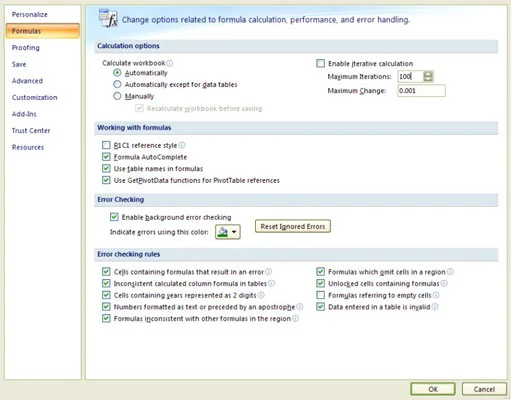Click OK to apply options
The width and height of the screenshot is (511, 400).
click(x=433, y=389)
